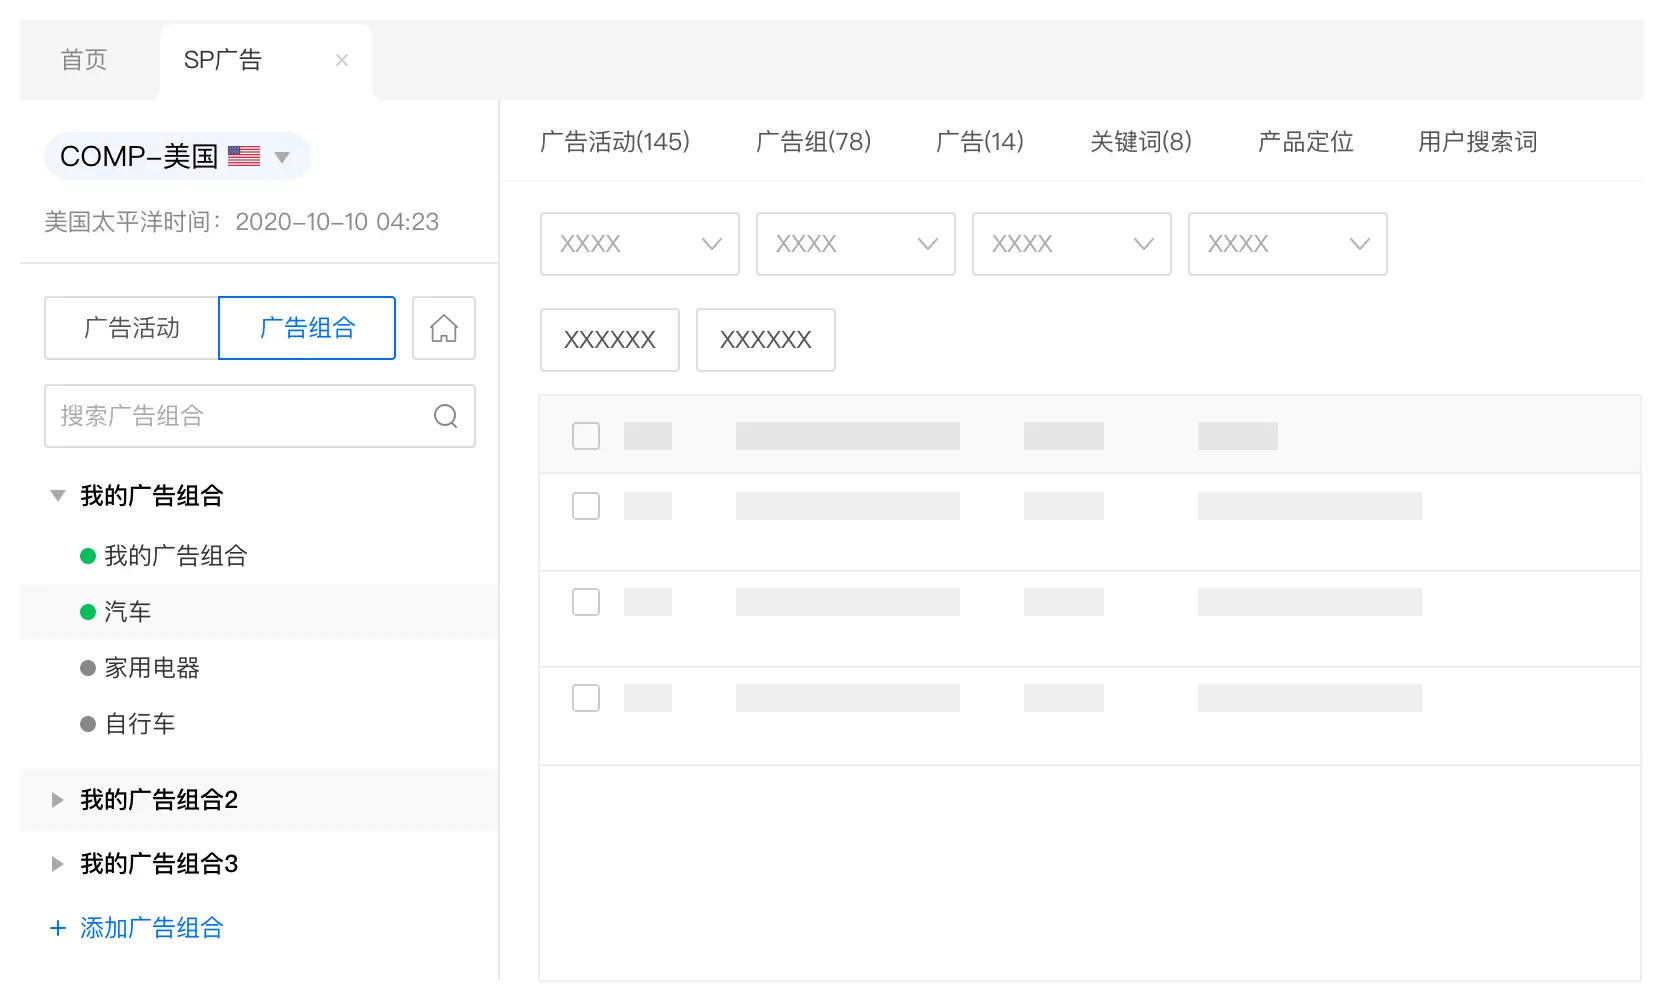
Task: Click the US flag icon
Action: coord(244,156)
